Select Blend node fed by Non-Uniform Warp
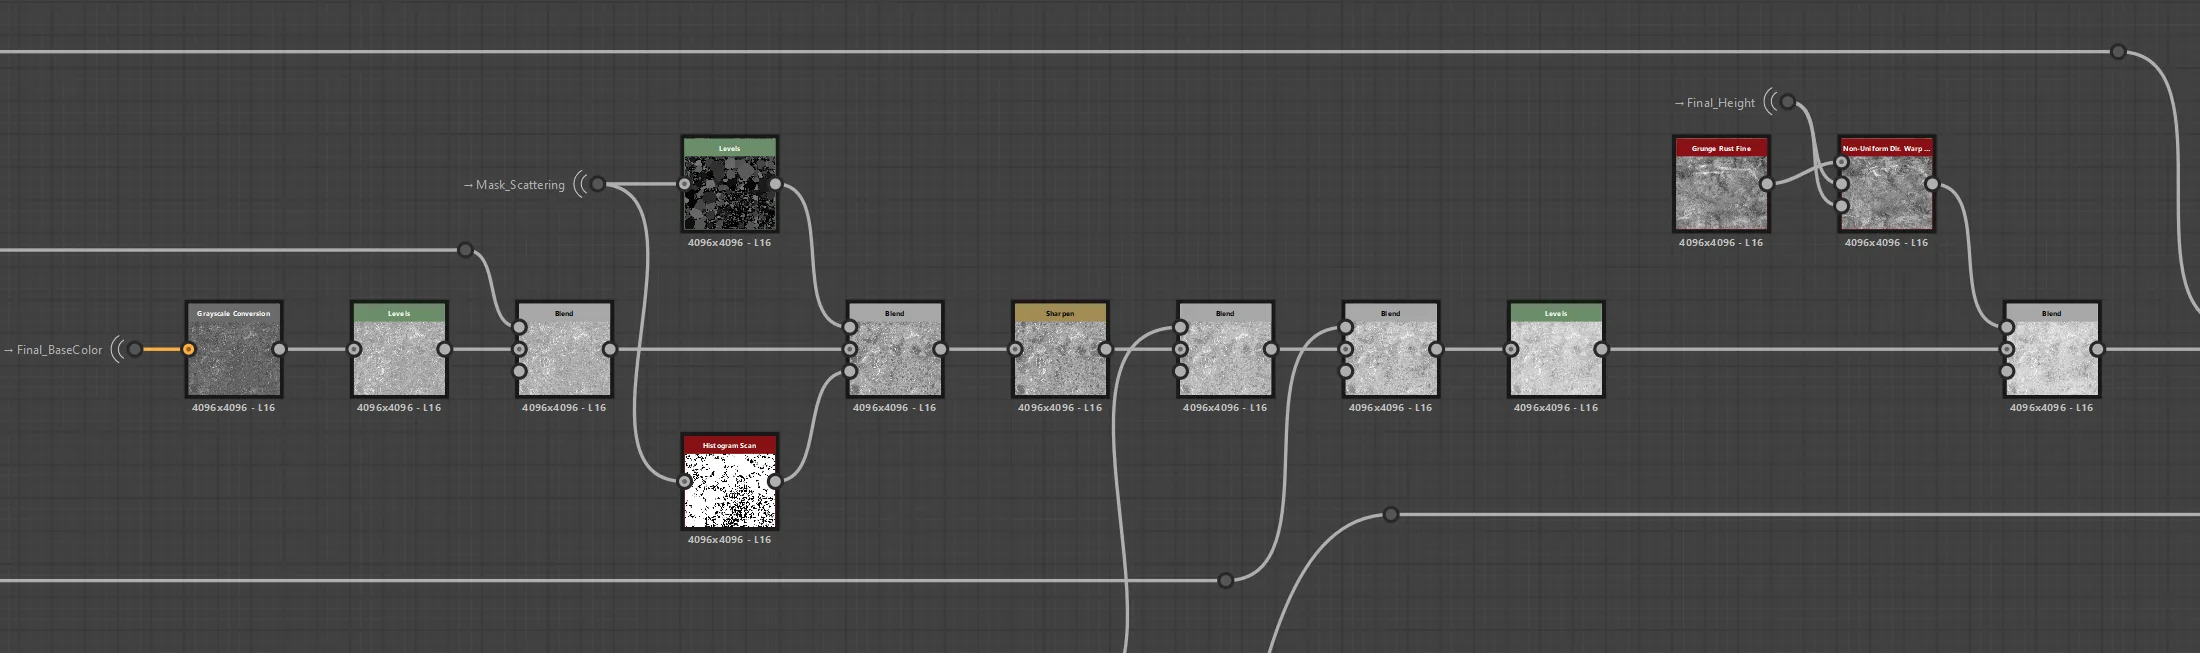2200x653 pixels. [x=2052, y=349]
